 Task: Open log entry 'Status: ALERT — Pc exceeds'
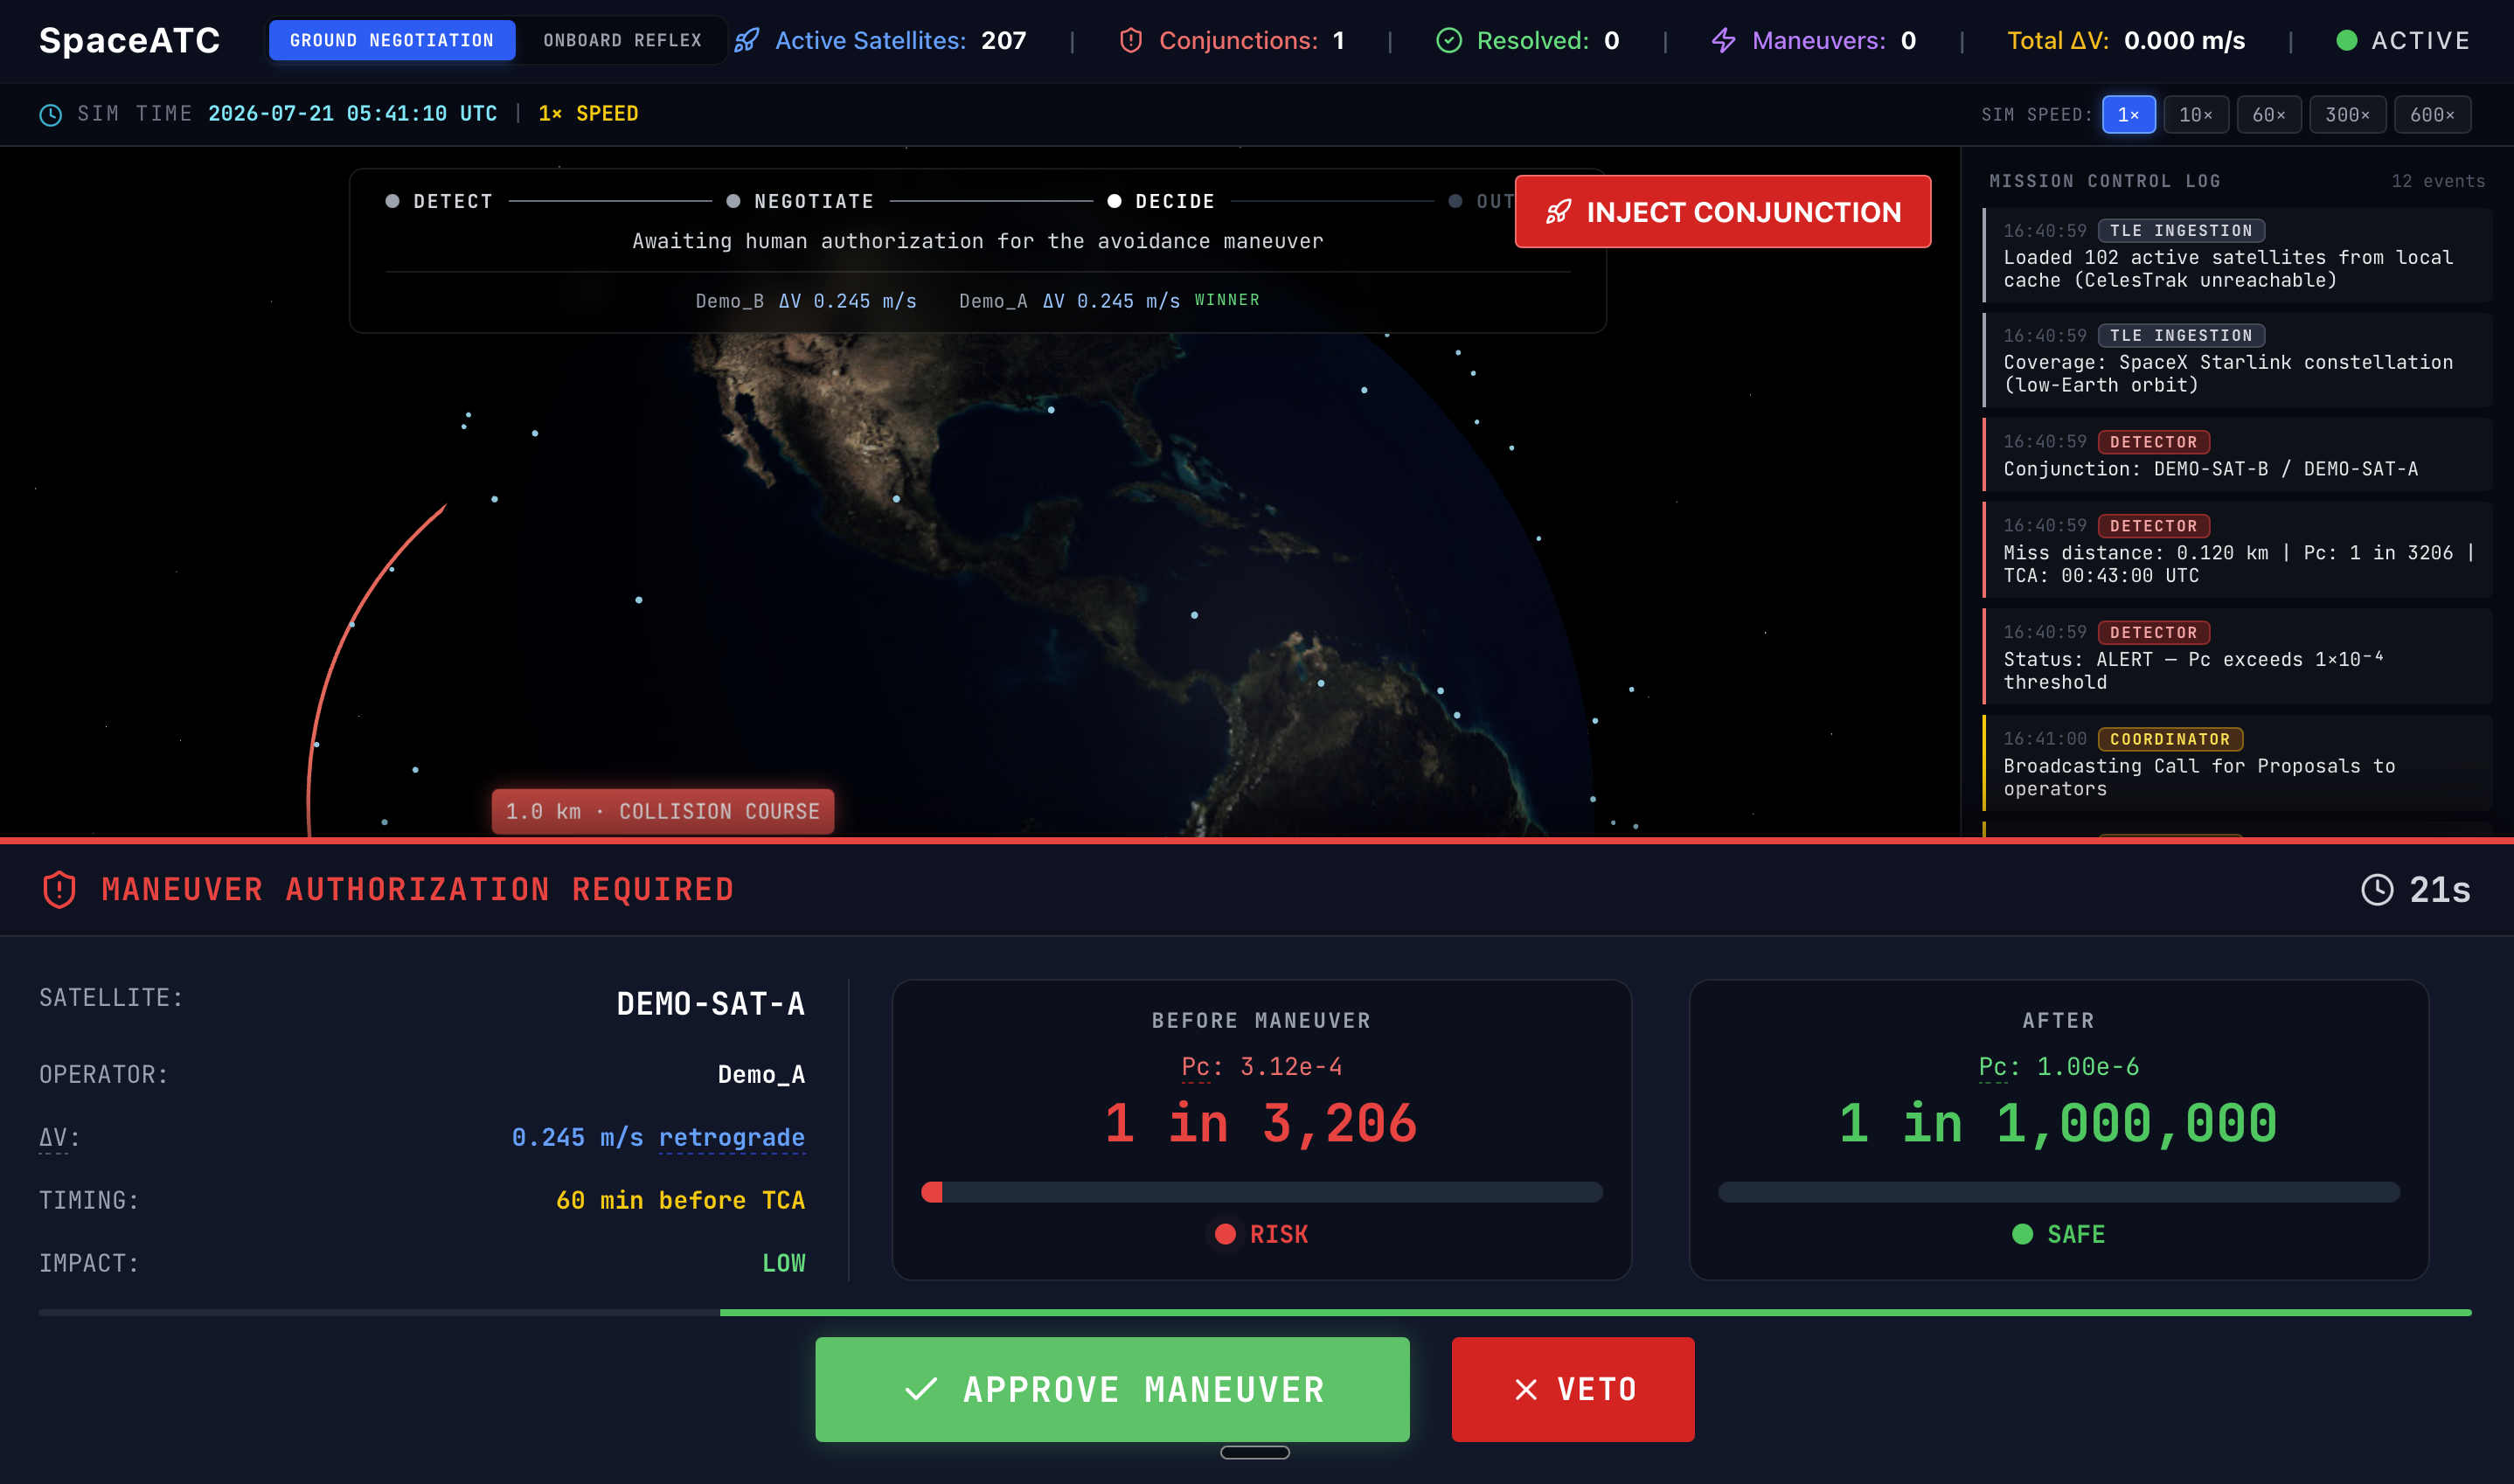click(2237, 656)
